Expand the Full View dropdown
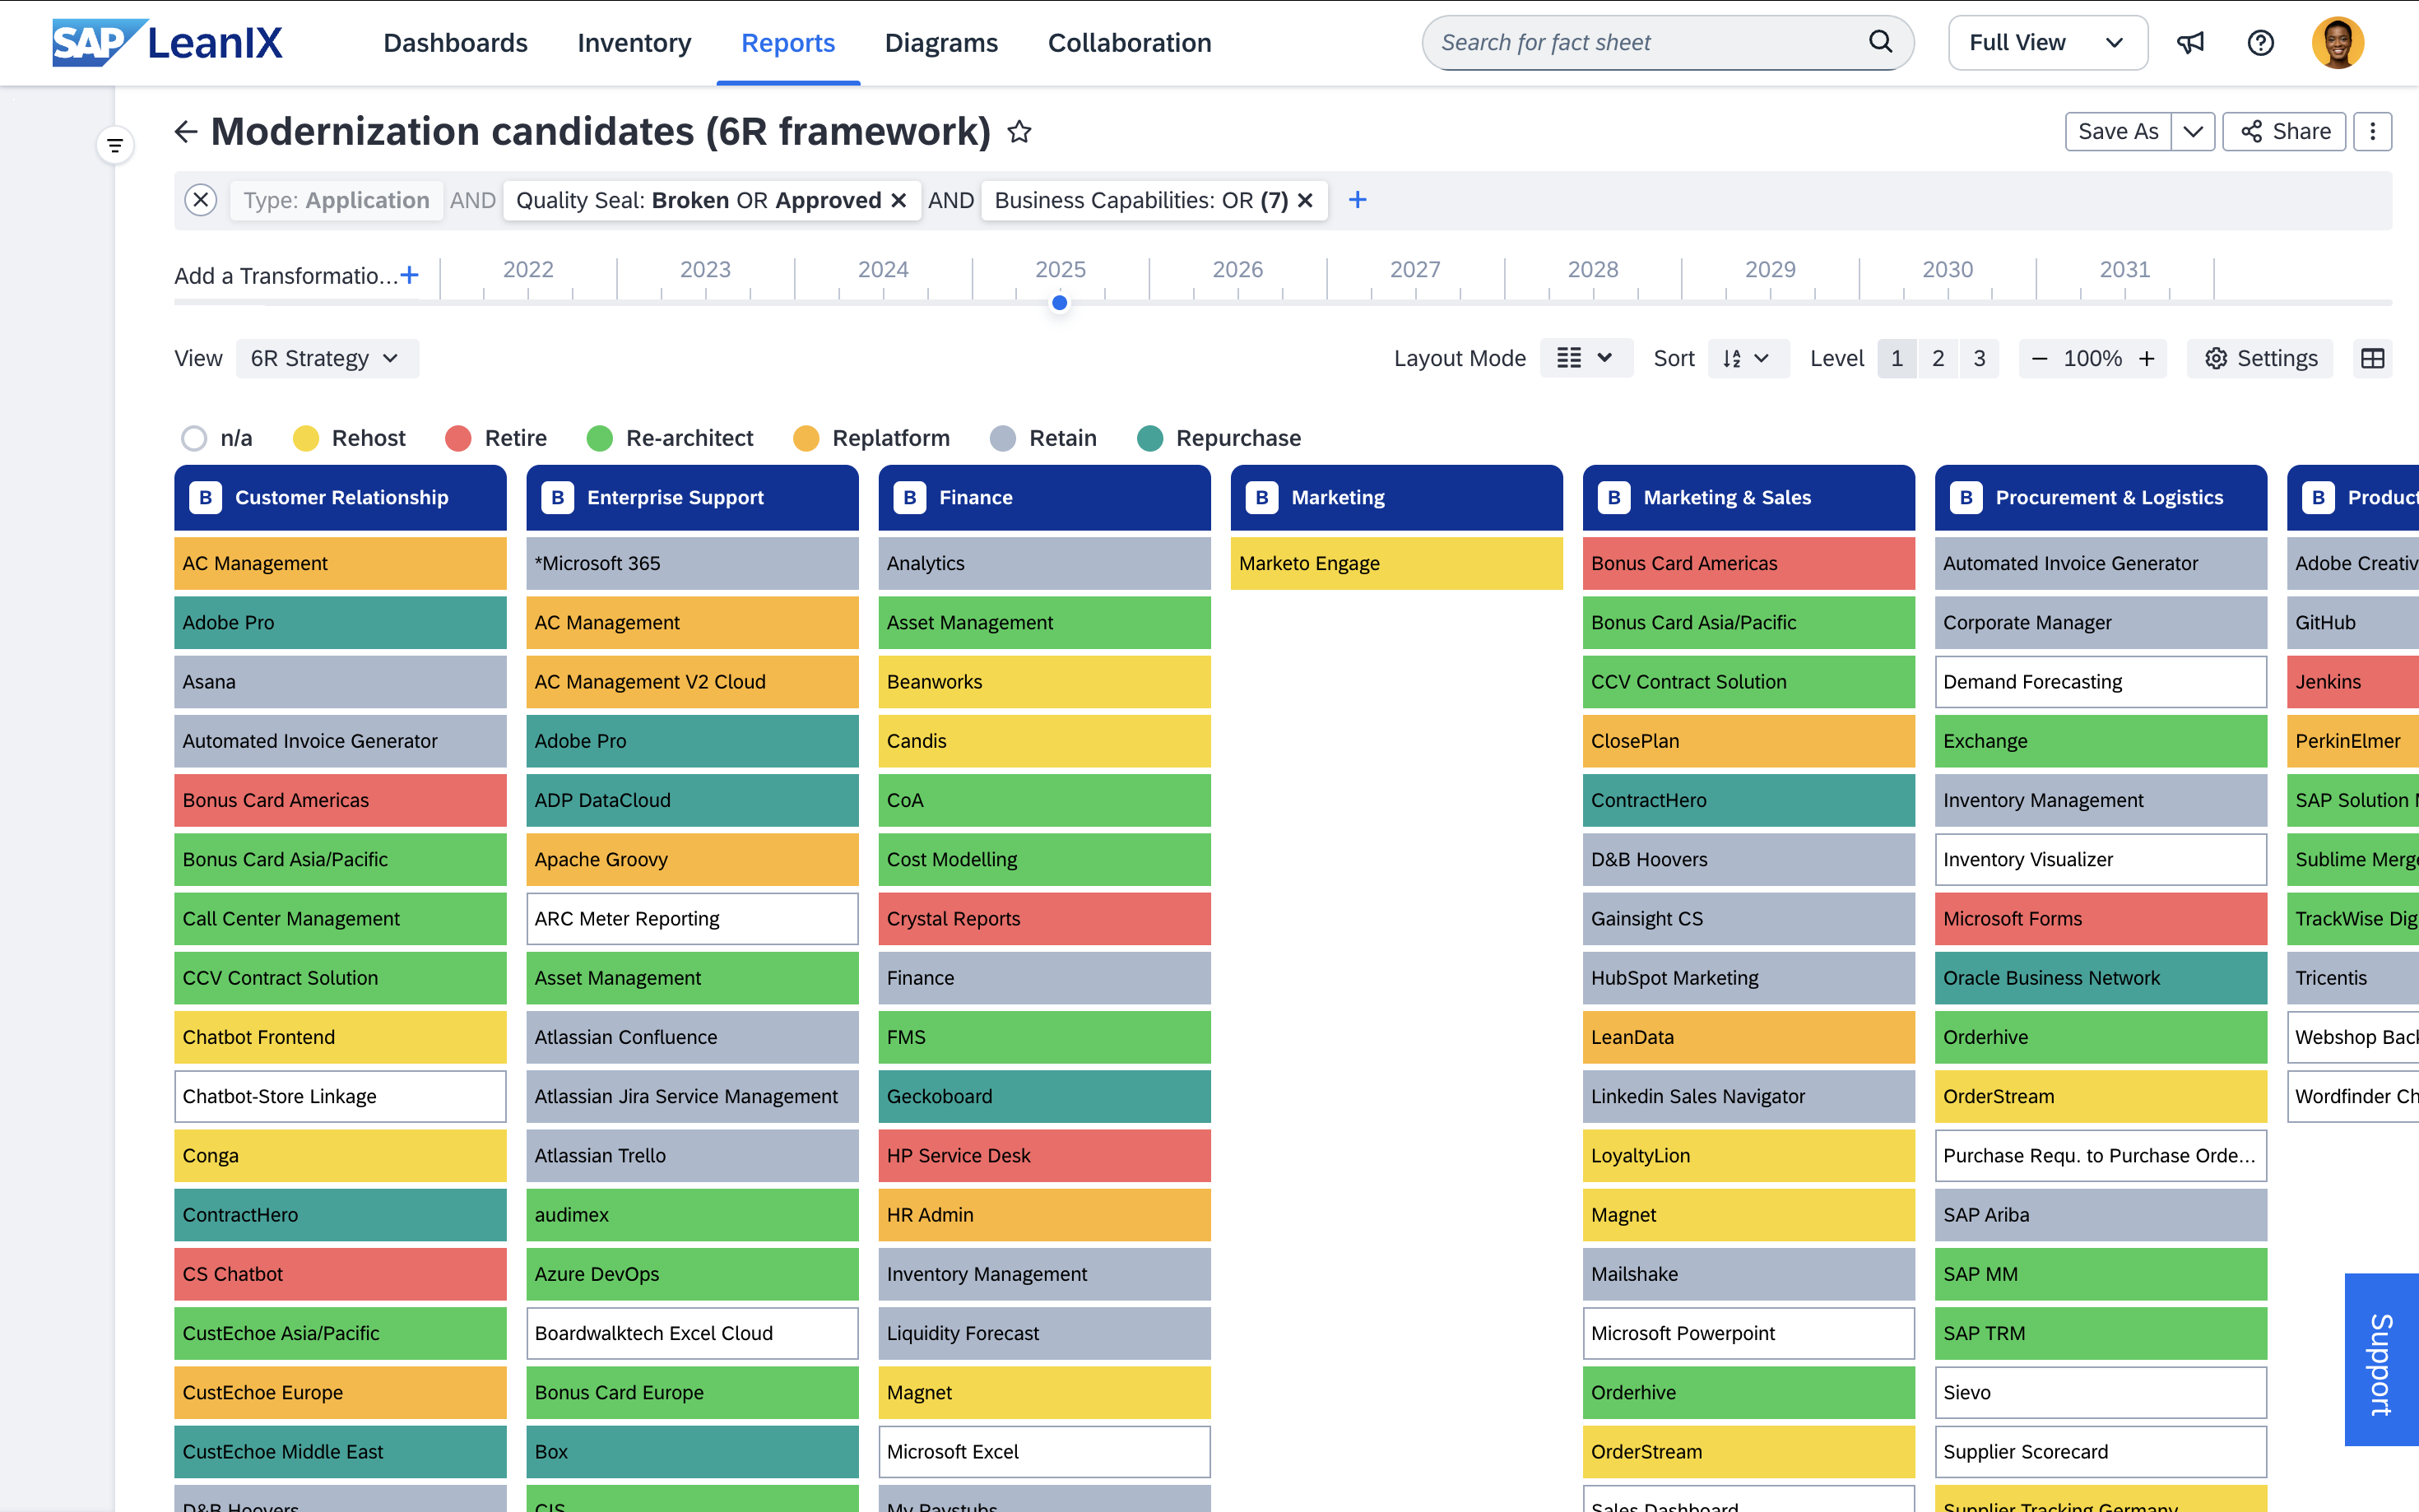The height and width of the screenshot is (1512, 2419). pyautogui.click(x=2046, y=43)
